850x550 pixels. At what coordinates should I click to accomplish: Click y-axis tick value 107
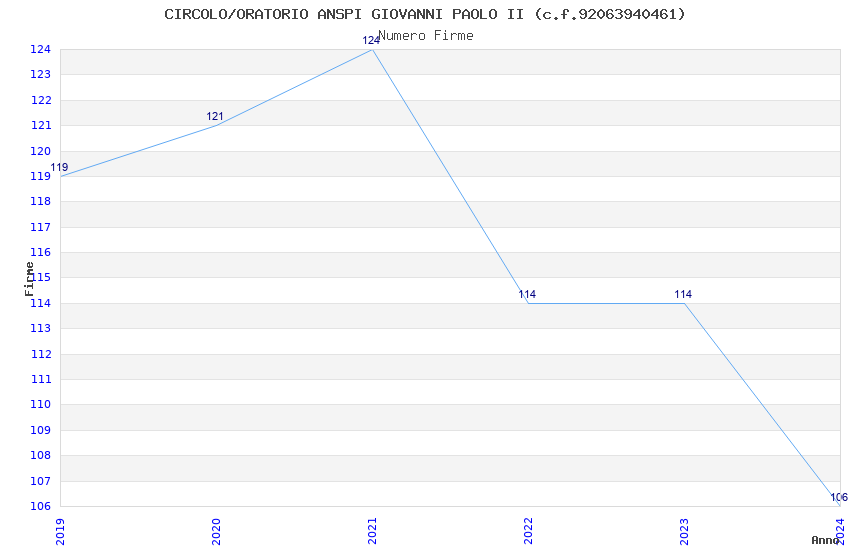coord(41,481)
